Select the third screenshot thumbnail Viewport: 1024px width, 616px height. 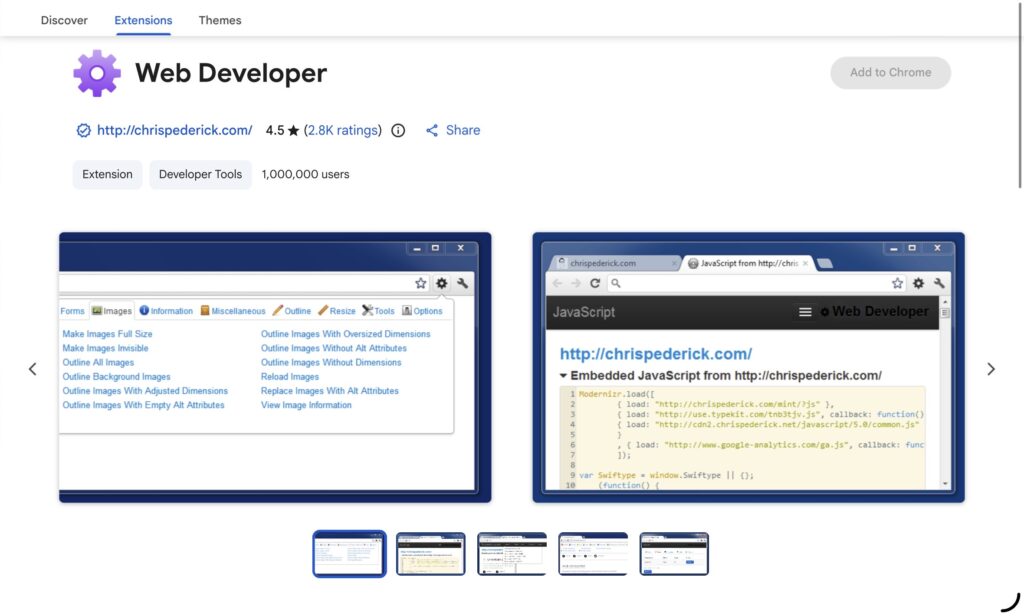(511, 554)
